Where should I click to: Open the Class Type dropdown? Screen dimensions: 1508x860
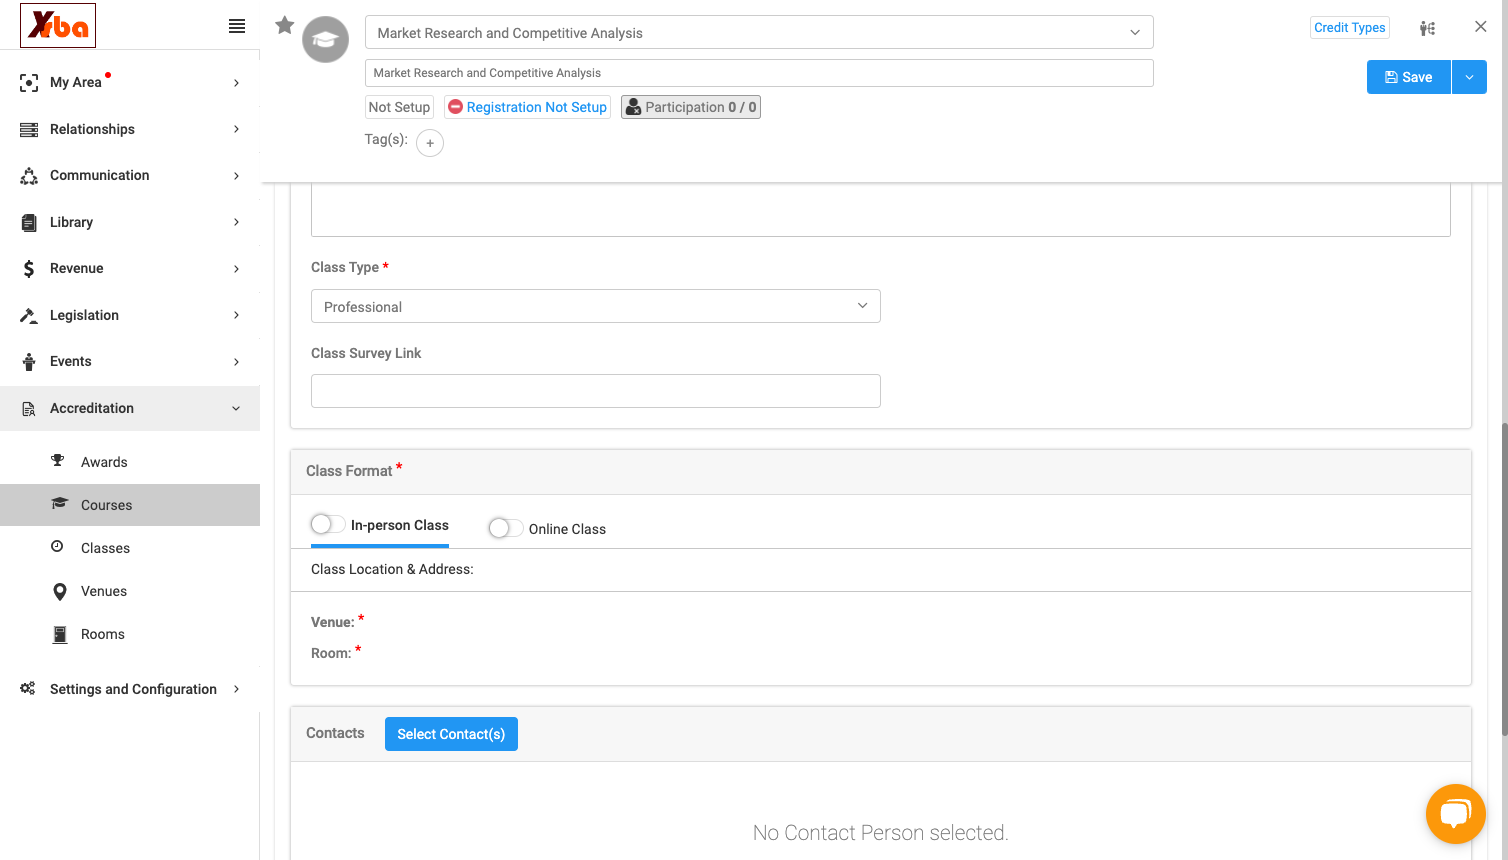(596, 306)
